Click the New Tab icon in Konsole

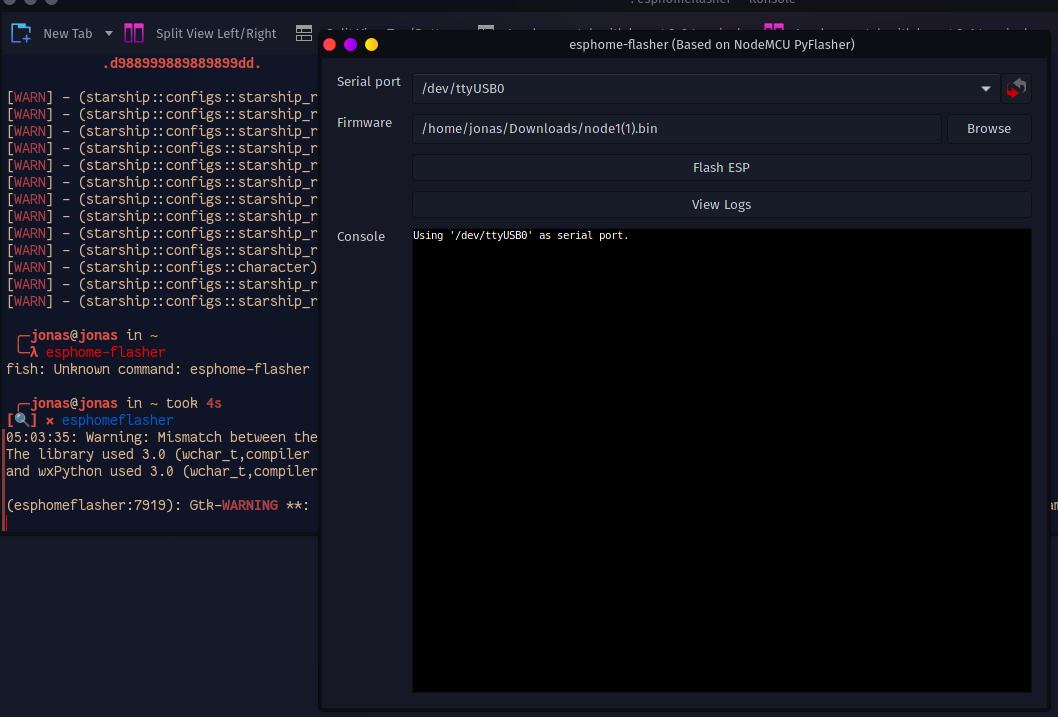click(x=21, y=34)
